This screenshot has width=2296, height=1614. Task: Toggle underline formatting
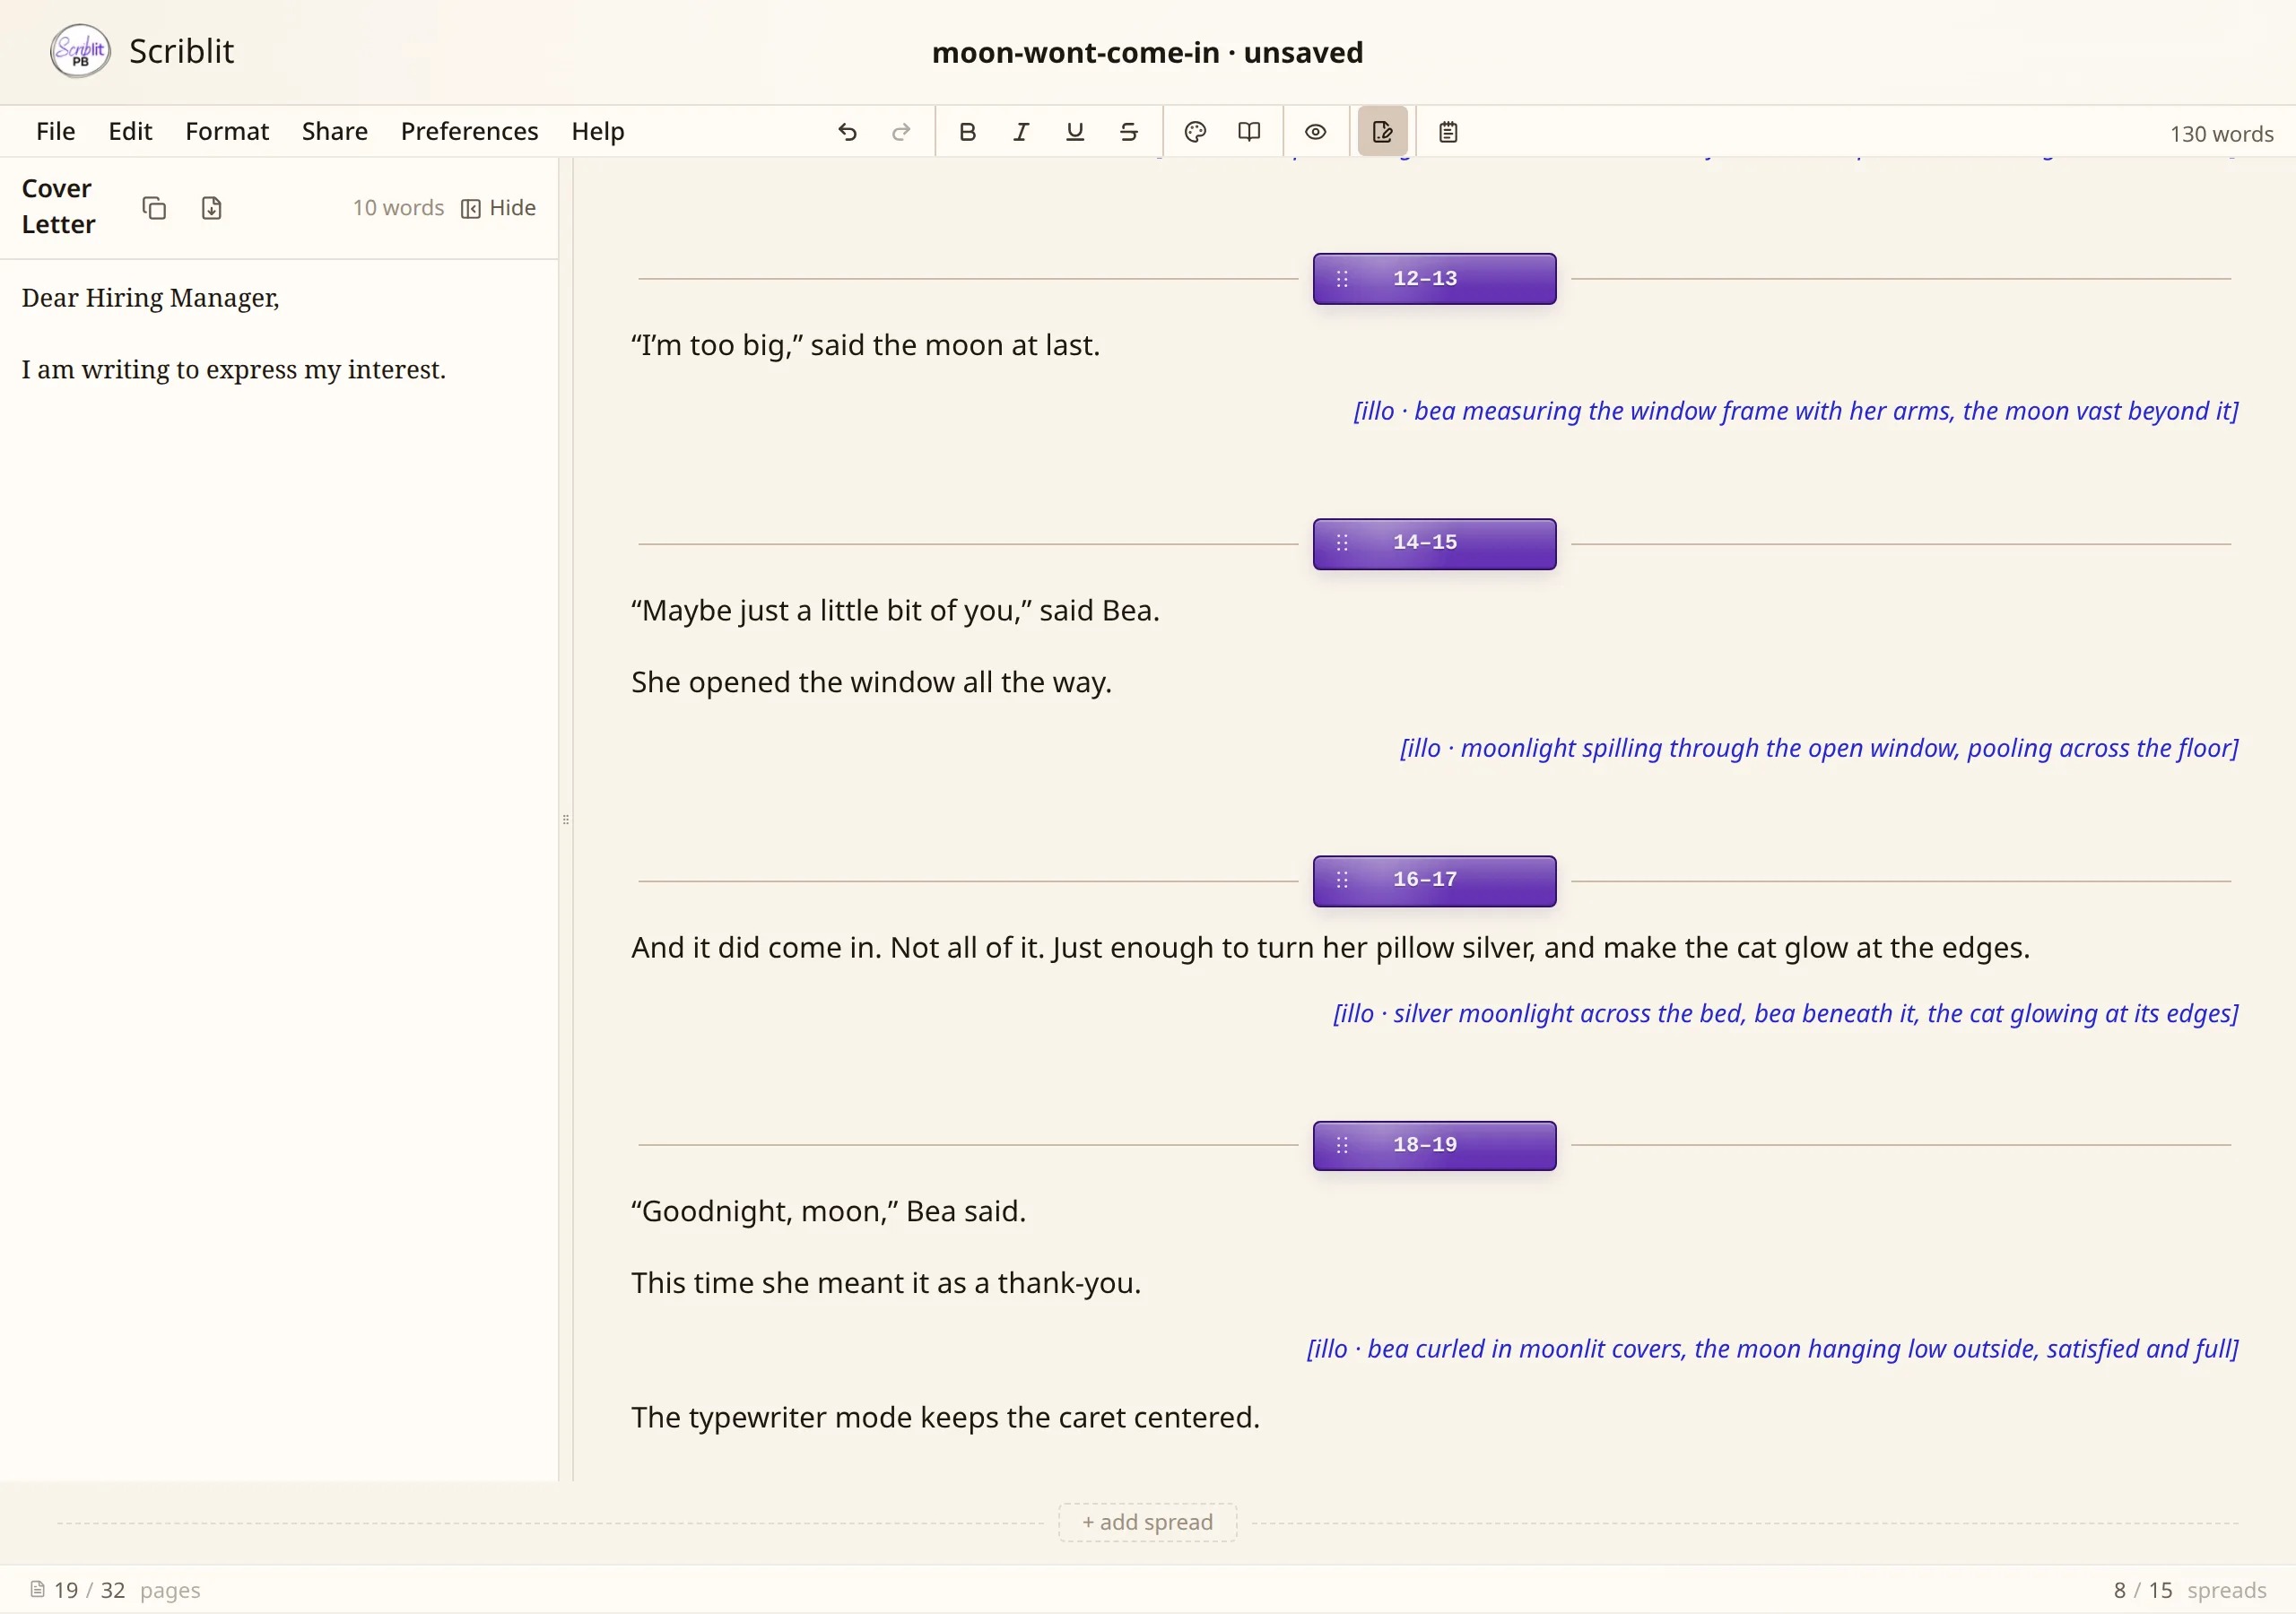(x=1075, y=132)
